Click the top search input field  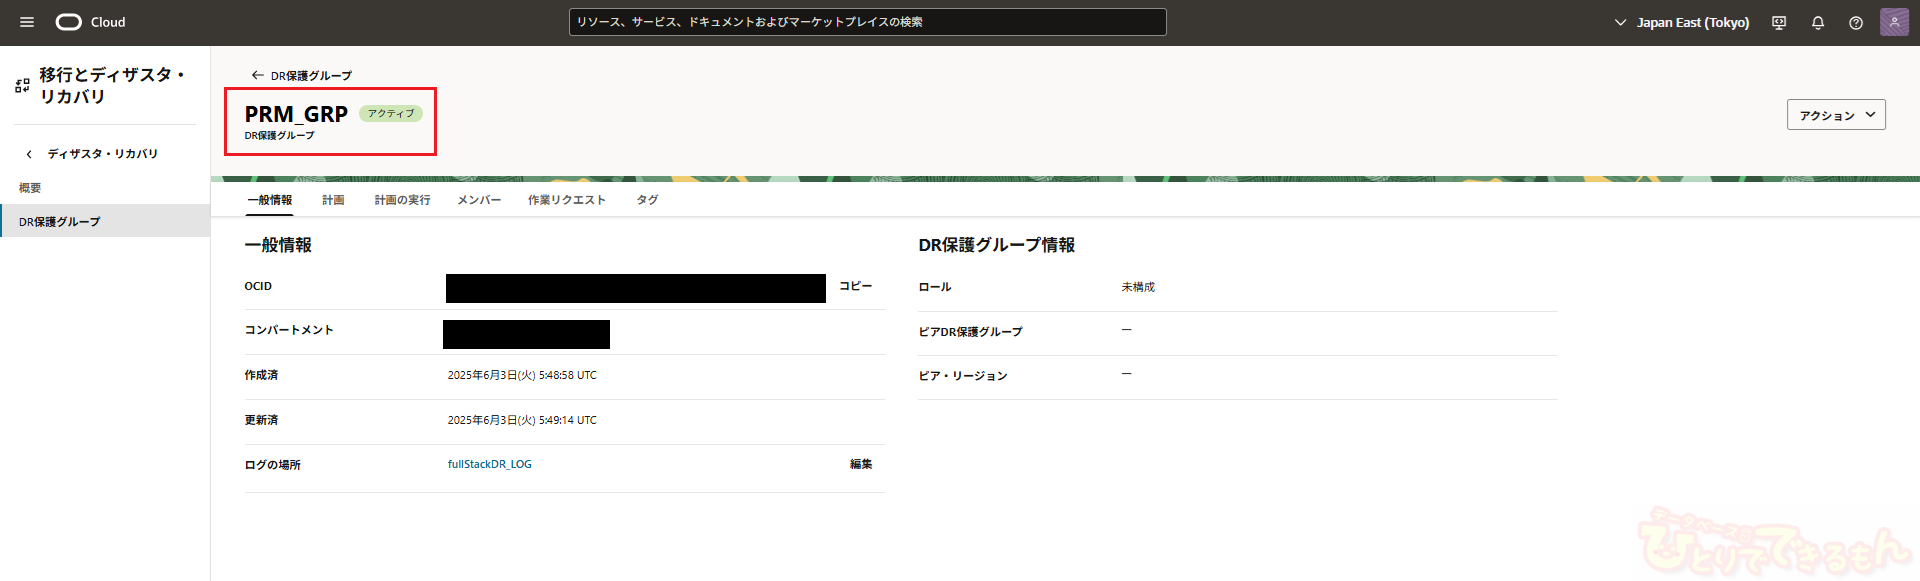(867, 22)
